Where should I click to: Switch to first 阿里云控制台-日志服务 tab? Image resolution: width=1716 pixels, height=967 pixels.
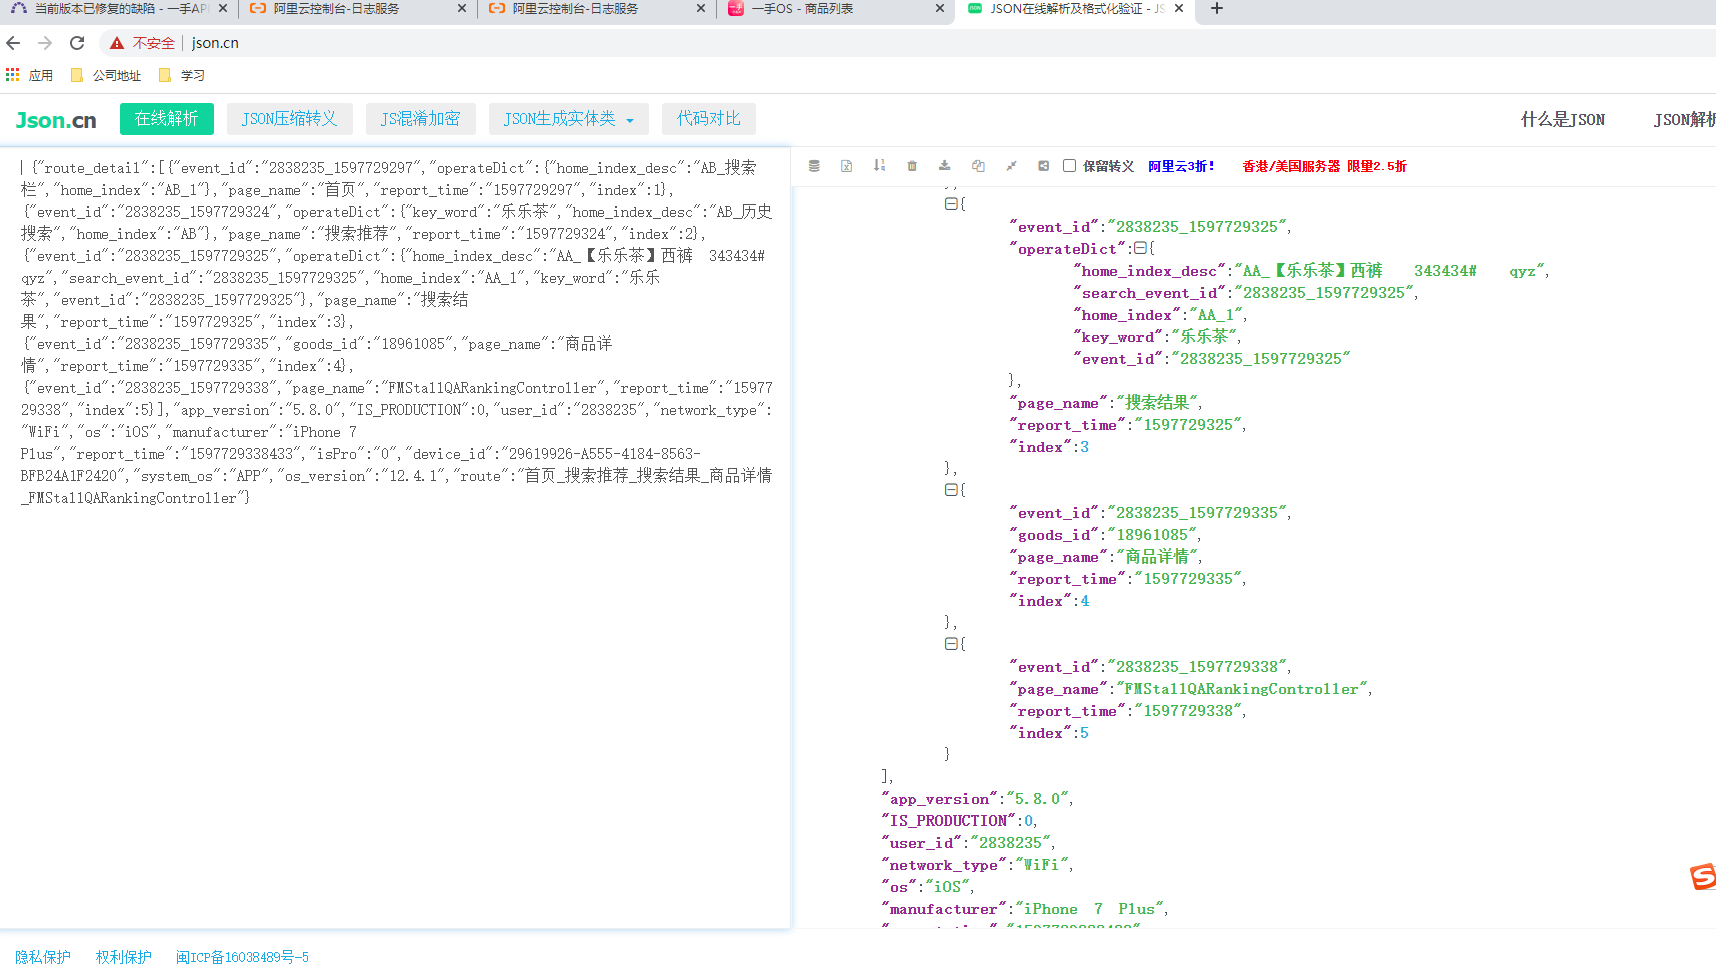357,9
